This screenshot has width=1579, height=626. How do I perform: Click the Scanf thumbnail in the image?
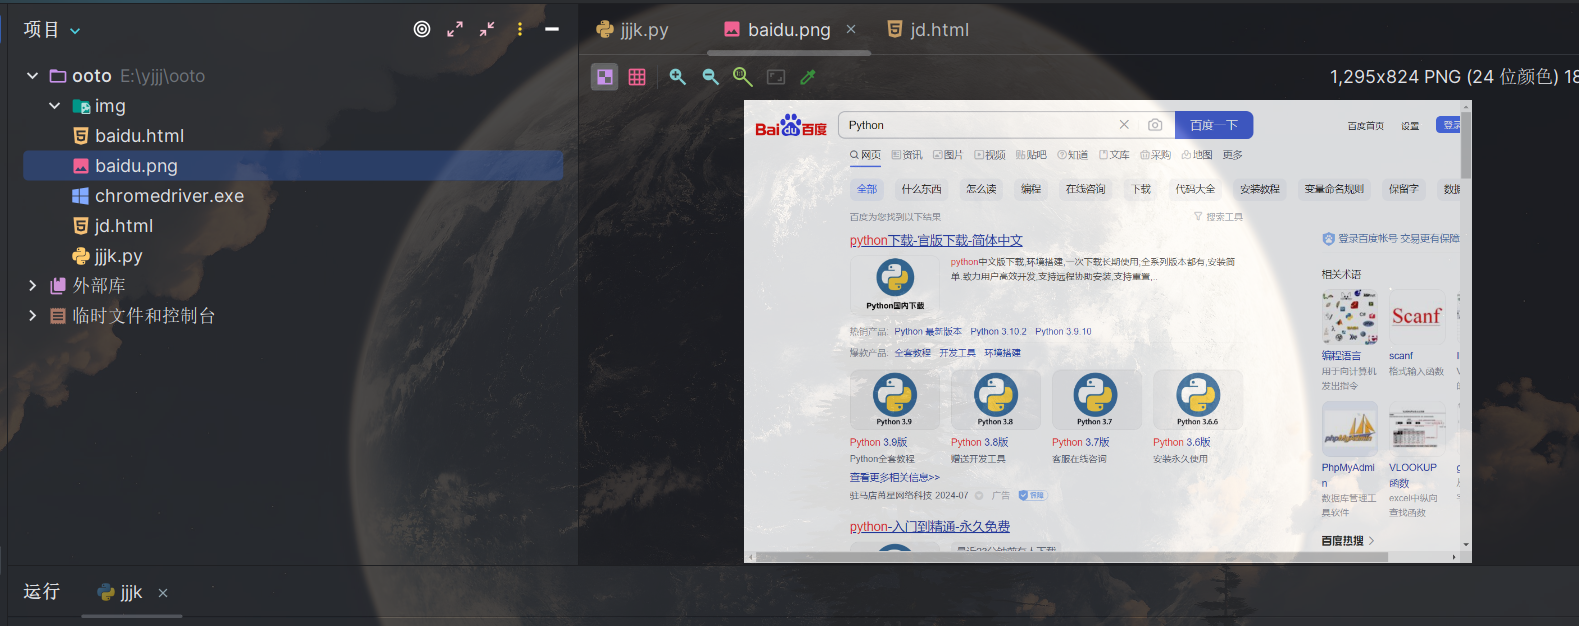coord(1417,317)
